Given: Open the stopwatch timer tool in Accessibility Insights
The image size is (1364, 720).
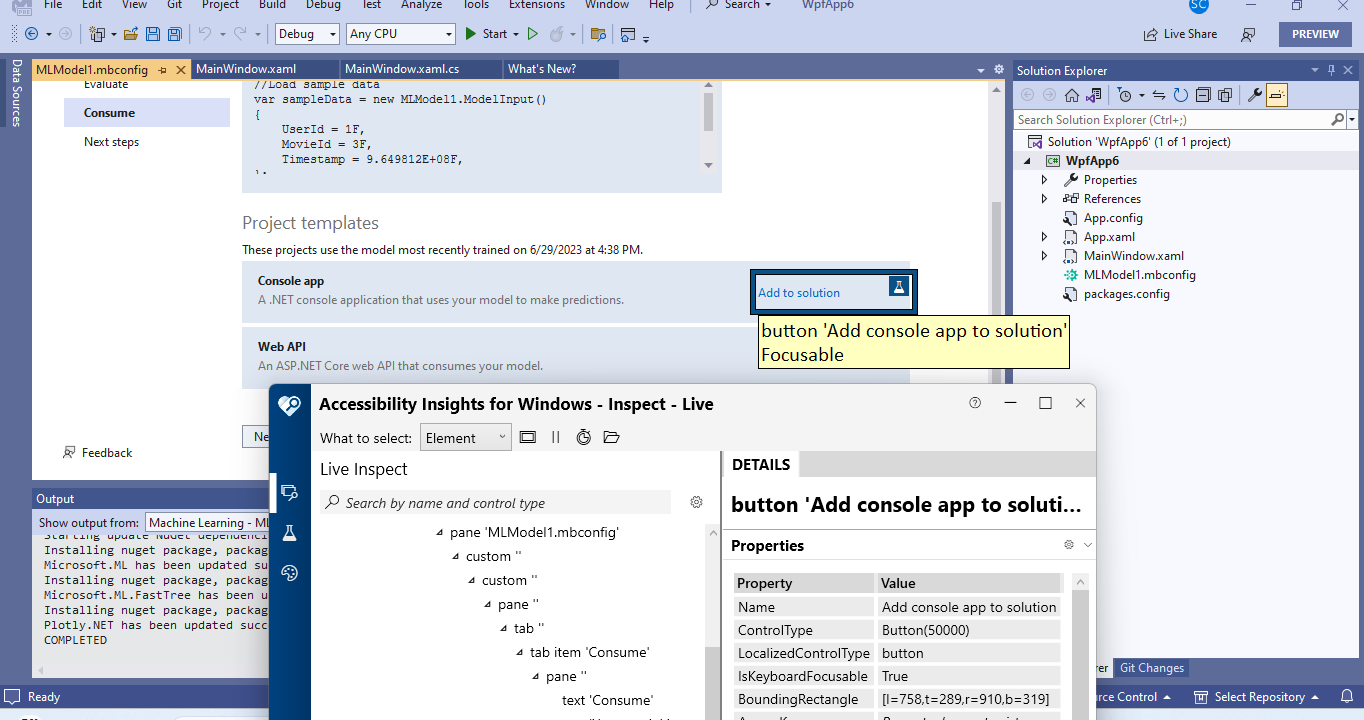Looking at the screenshot, I should [x=583, y=437].
